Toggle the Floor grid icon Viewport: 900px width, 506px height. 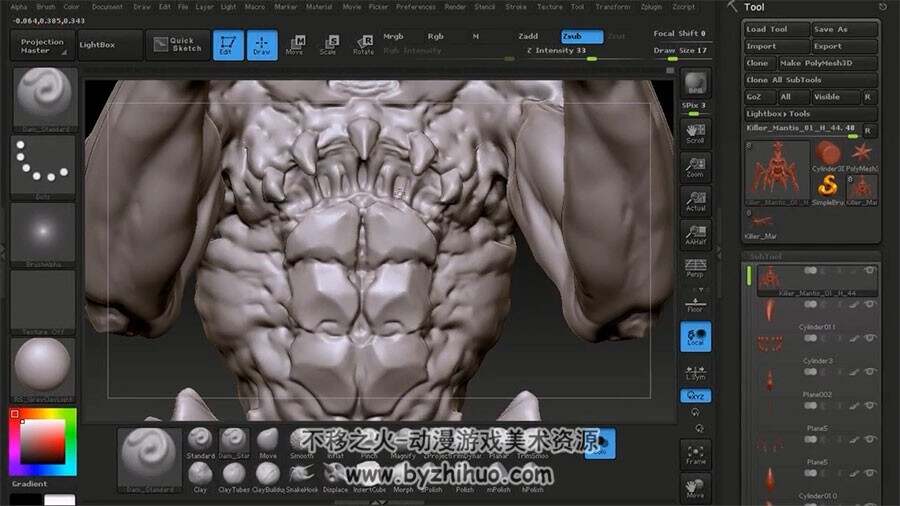click(695, 303)
